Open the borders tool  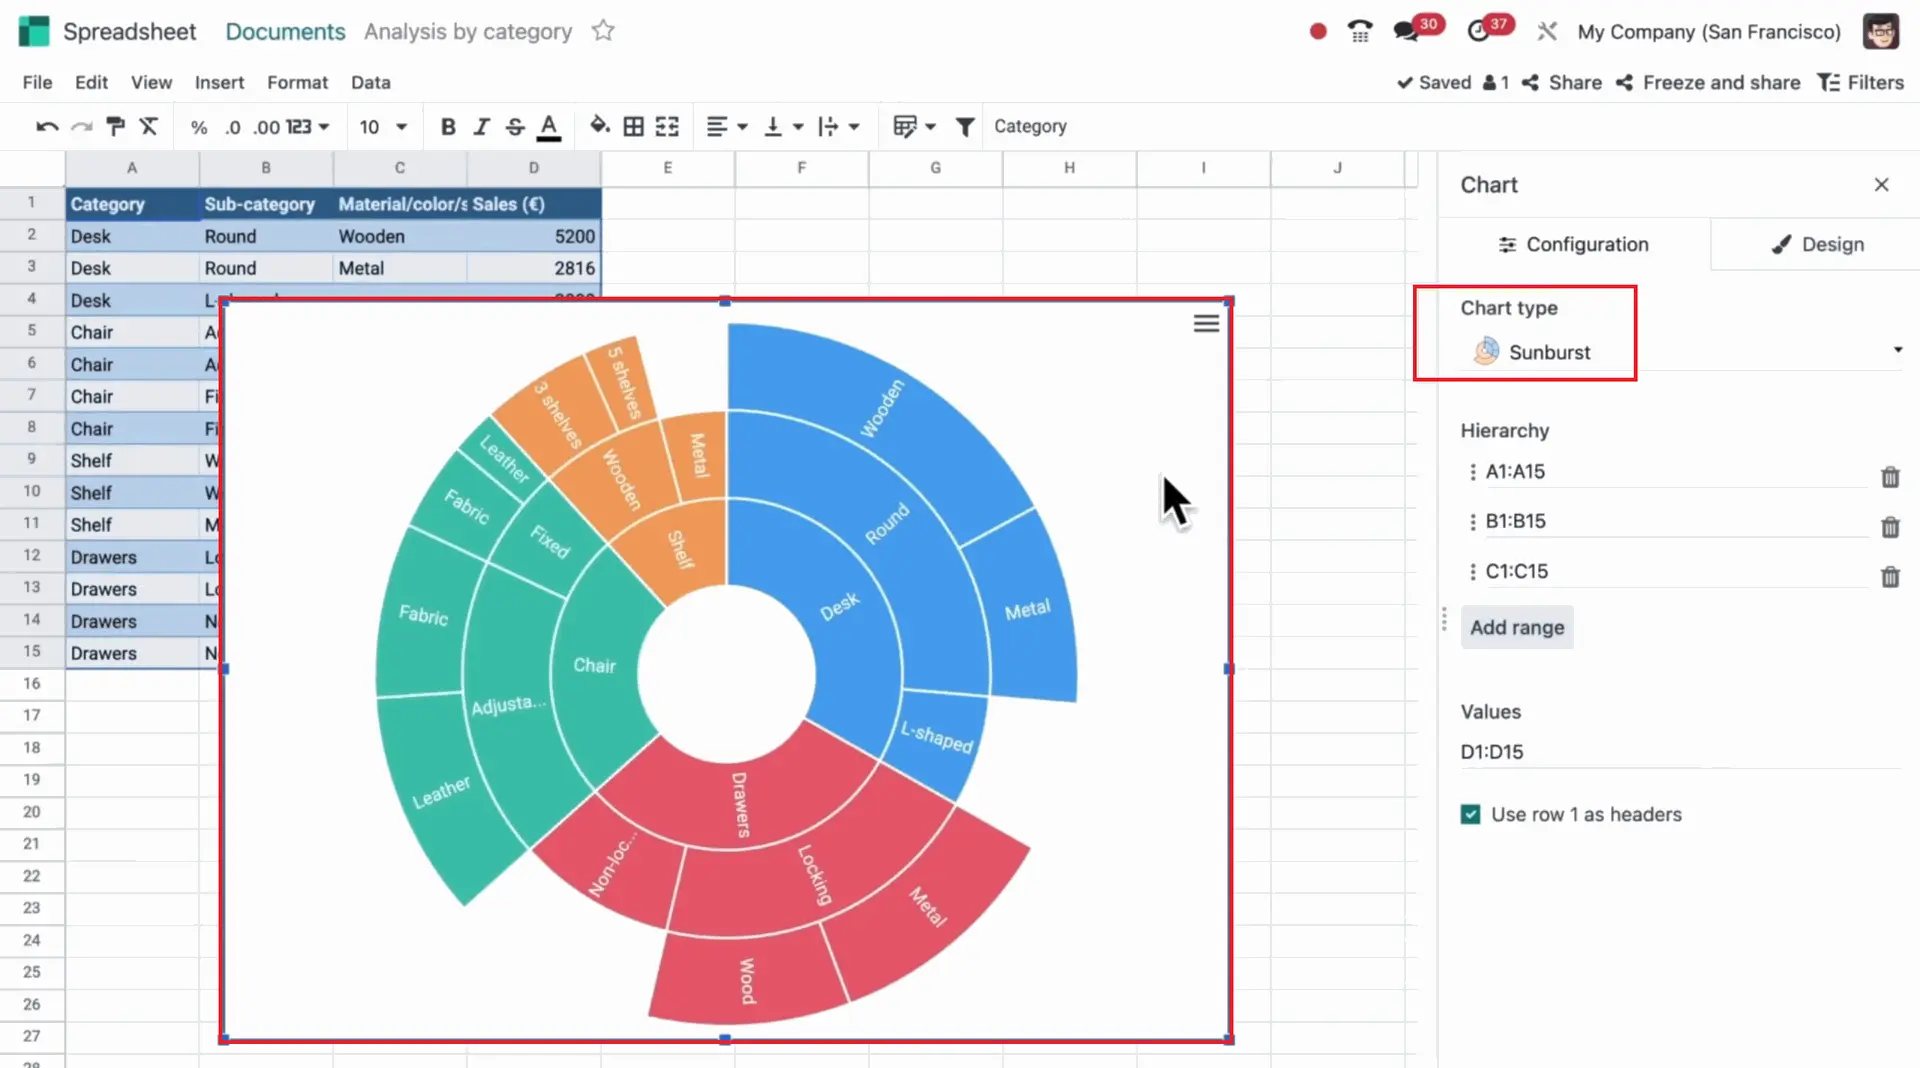[633, 127]
